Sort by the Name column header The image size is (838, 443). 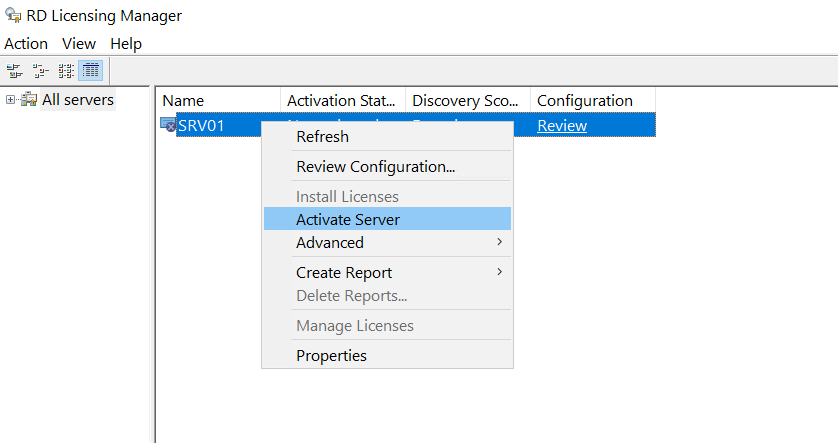(x=219, y=100)
